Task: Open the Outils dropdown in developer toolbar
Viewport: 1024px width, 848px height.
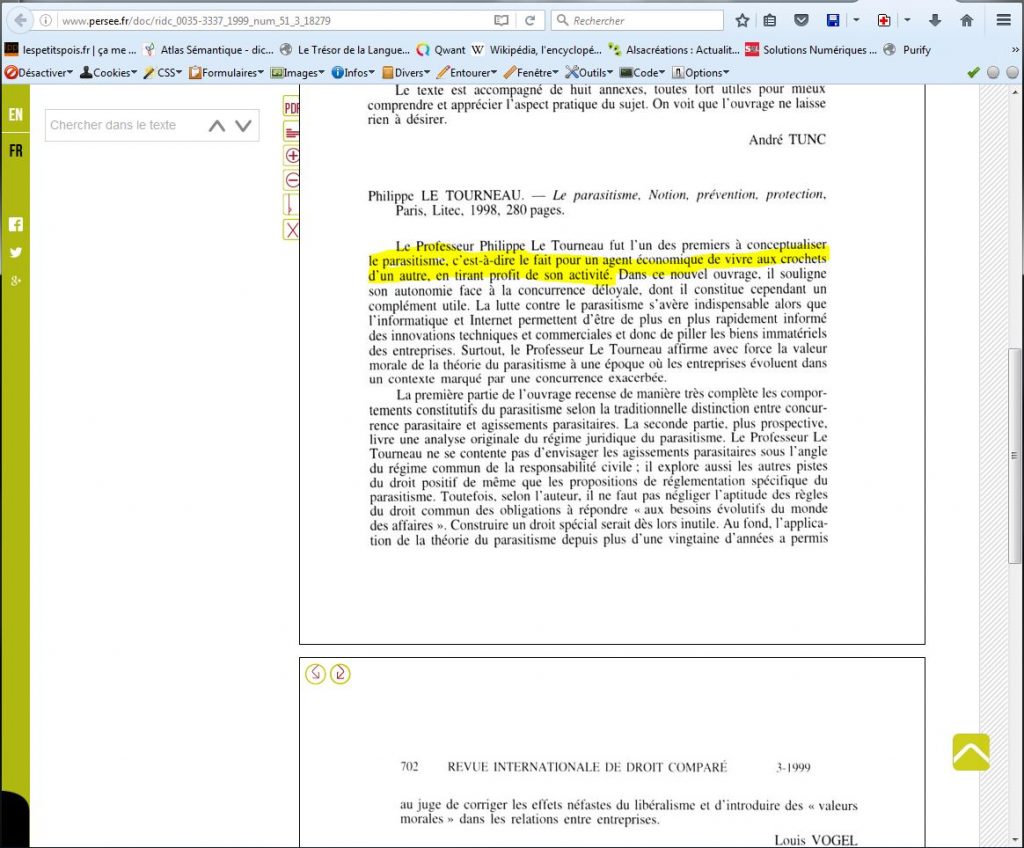Action: (590, 72)
